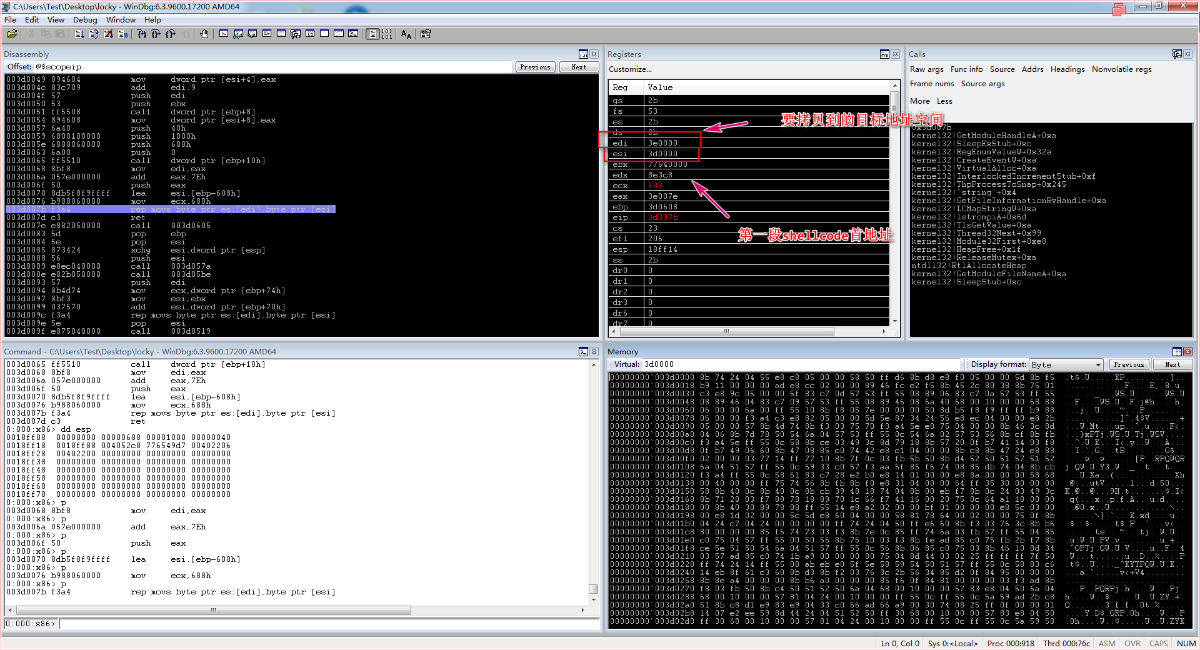Click Customize... in Registers window
The height and width of the screenshot is (650, 1200).
(630, 69)
